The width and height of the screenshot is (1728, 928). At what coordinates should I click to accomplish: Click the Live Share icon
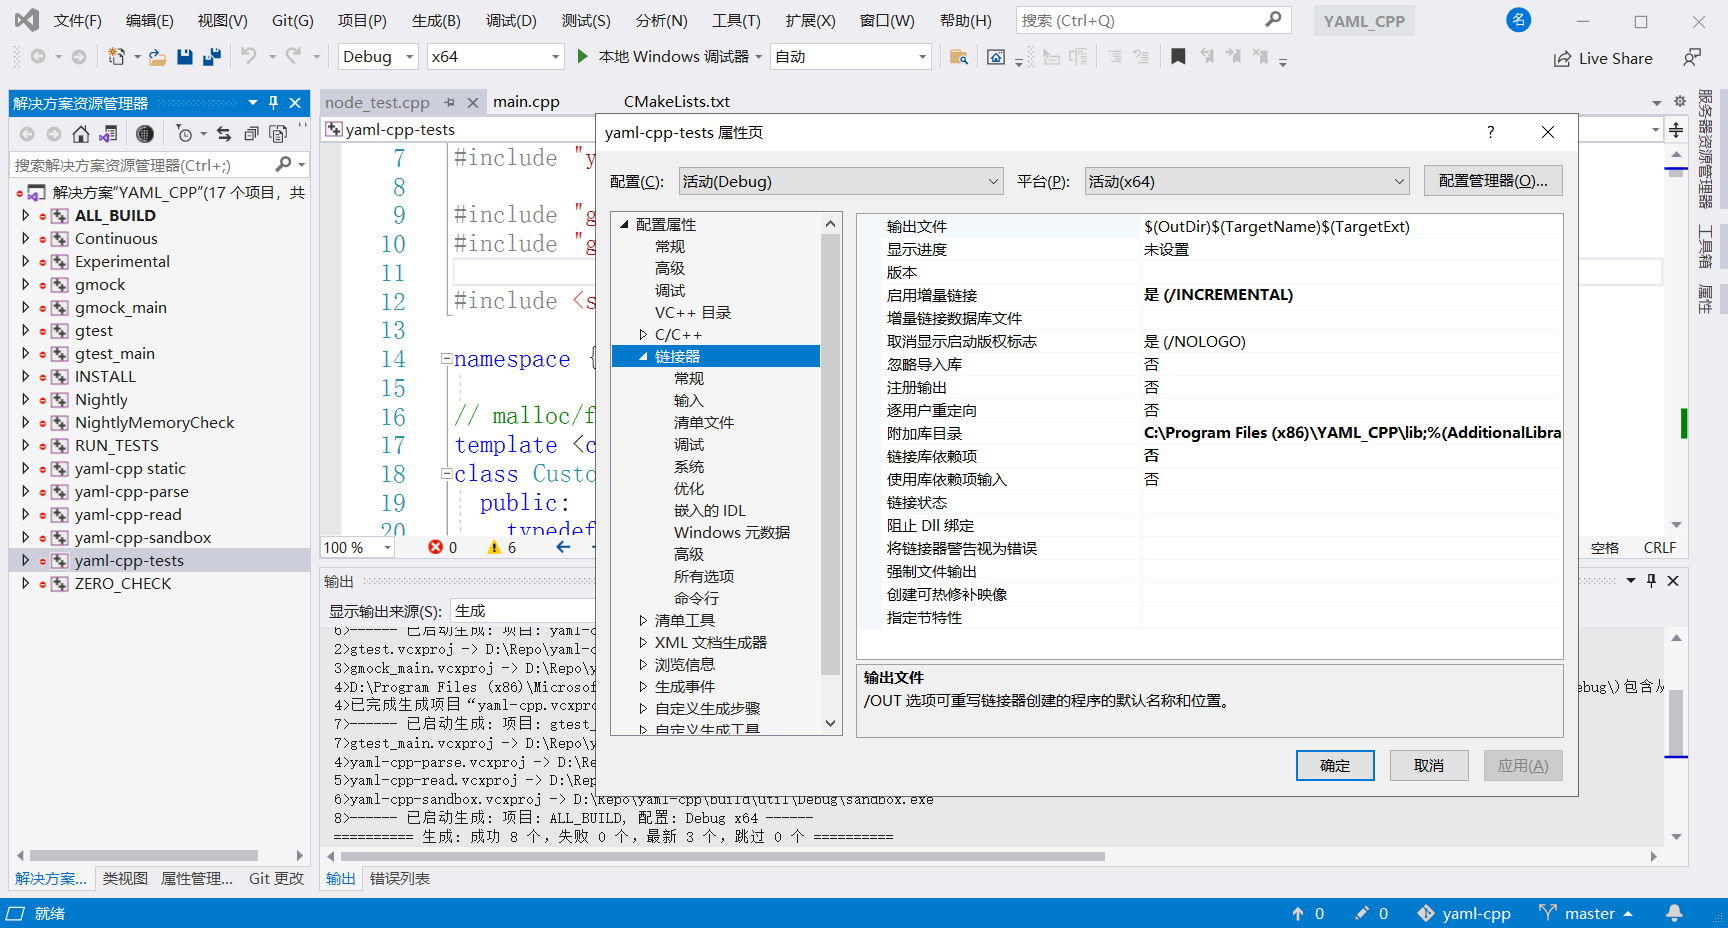tap(1562, 58)
